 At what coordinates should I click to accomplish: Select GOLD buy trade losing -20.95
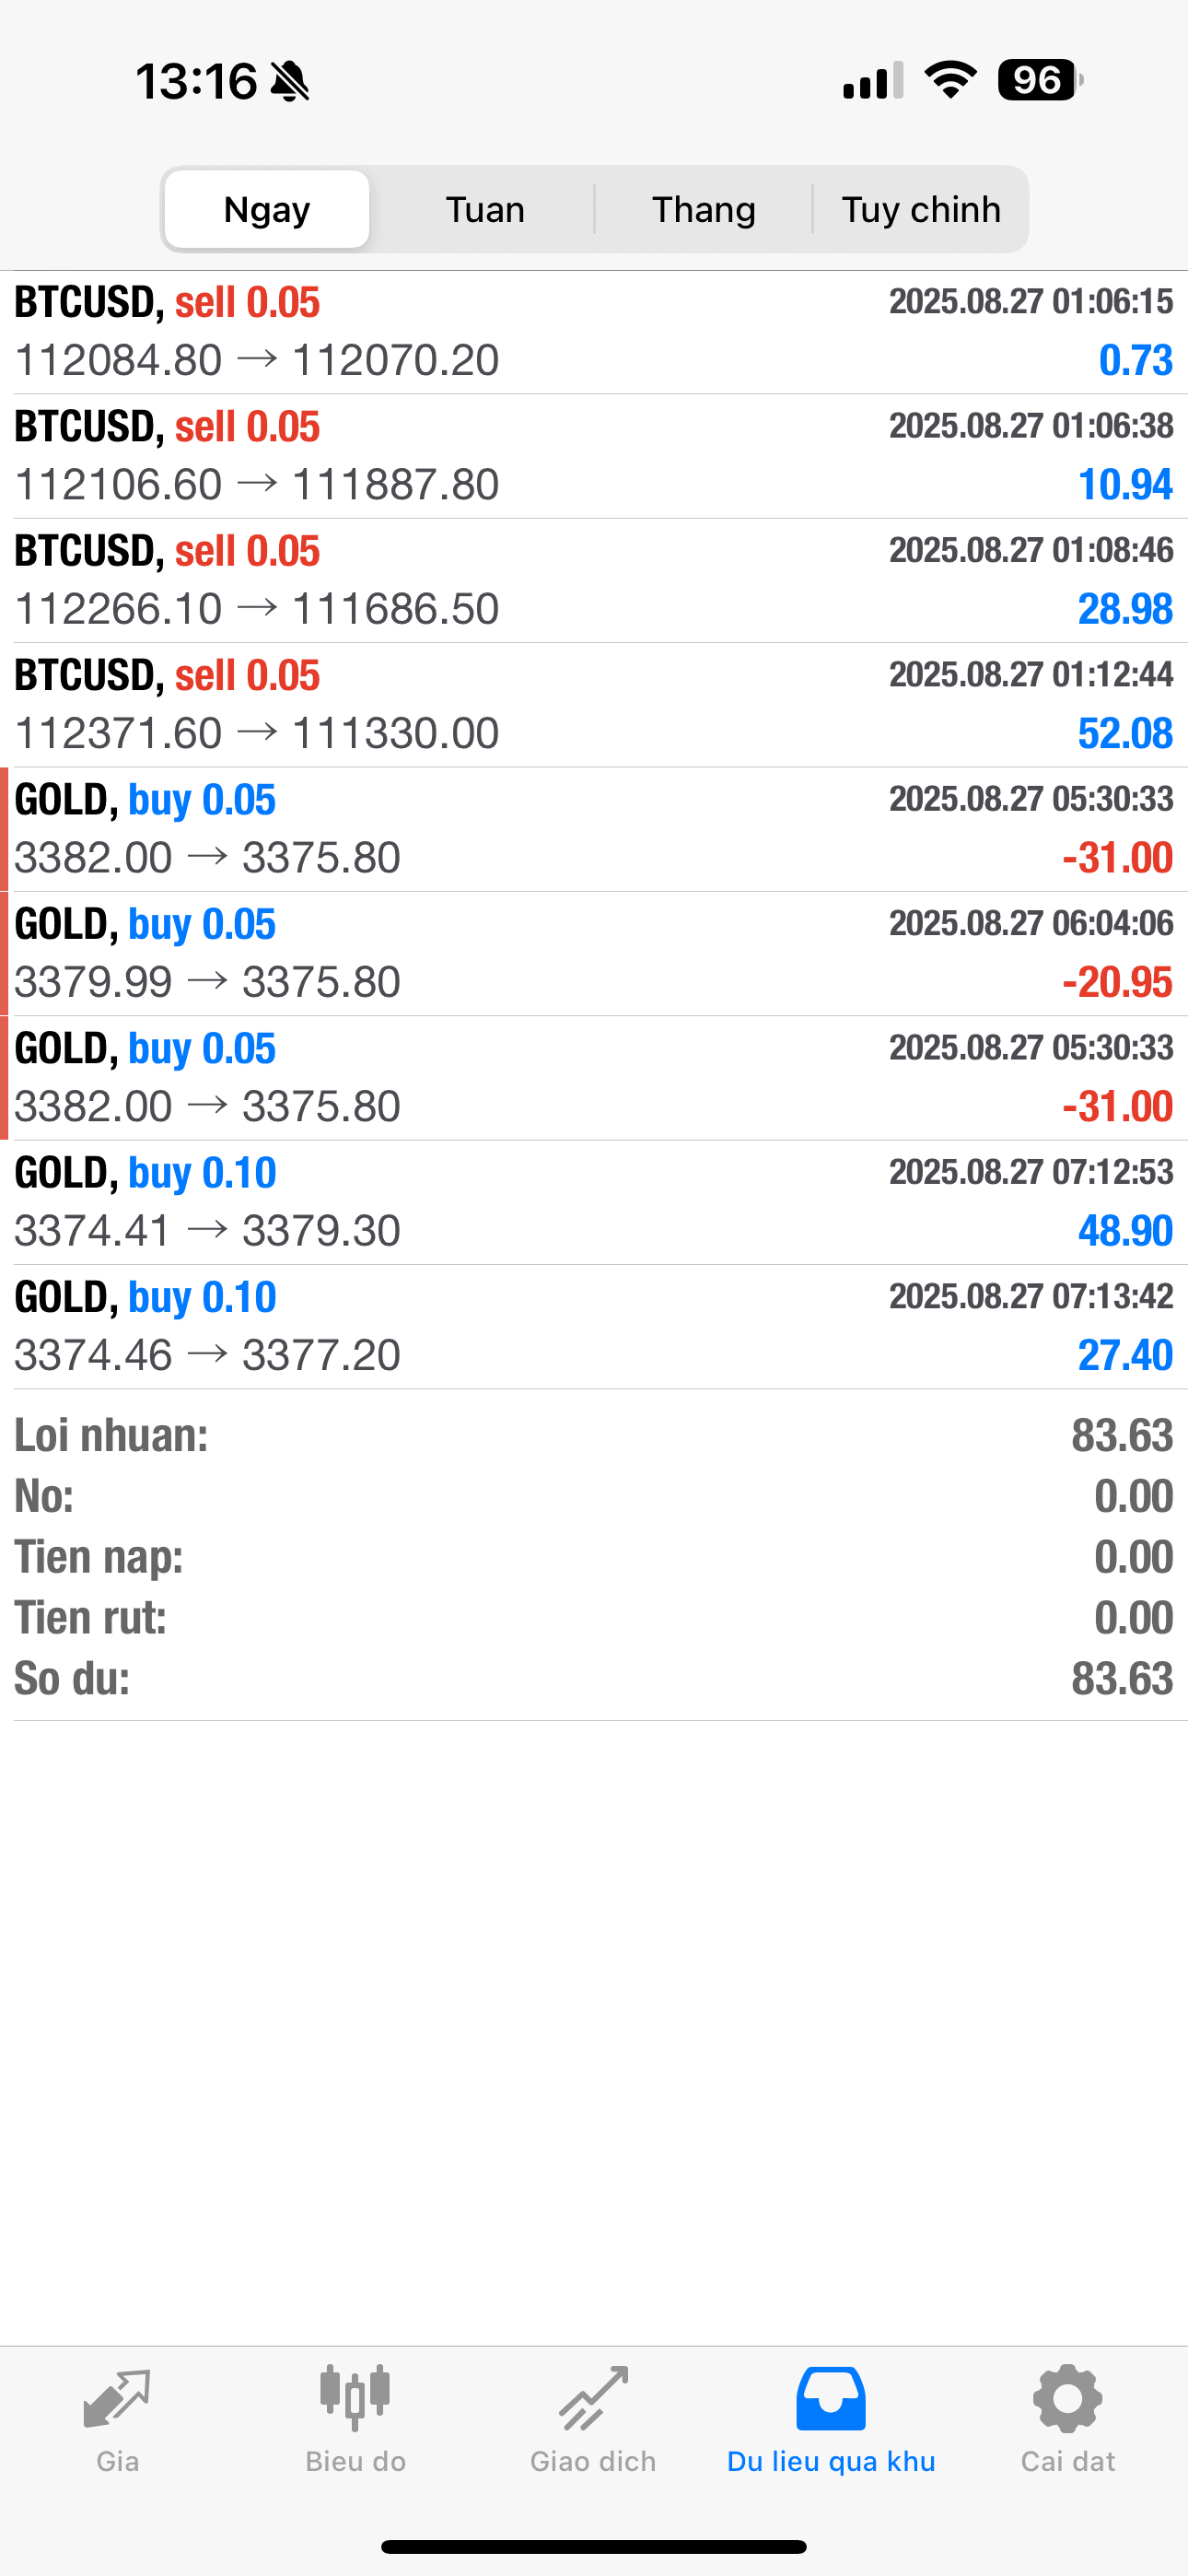click(594, 954)
